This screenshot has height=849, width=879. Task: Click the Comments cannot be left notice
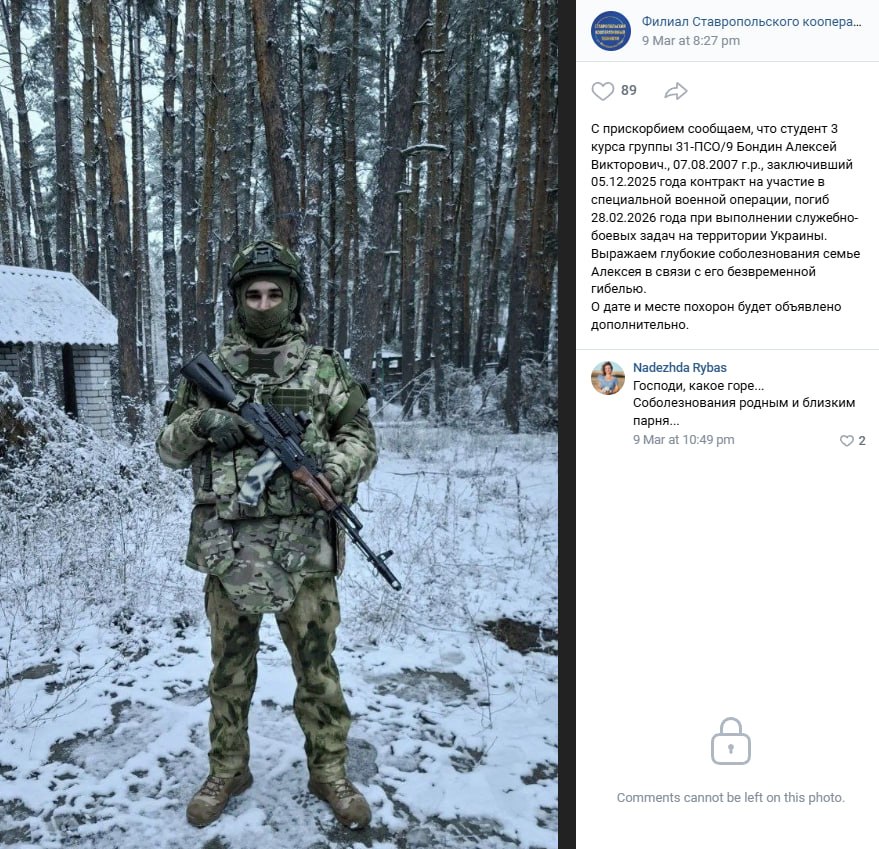click(730, 797)
